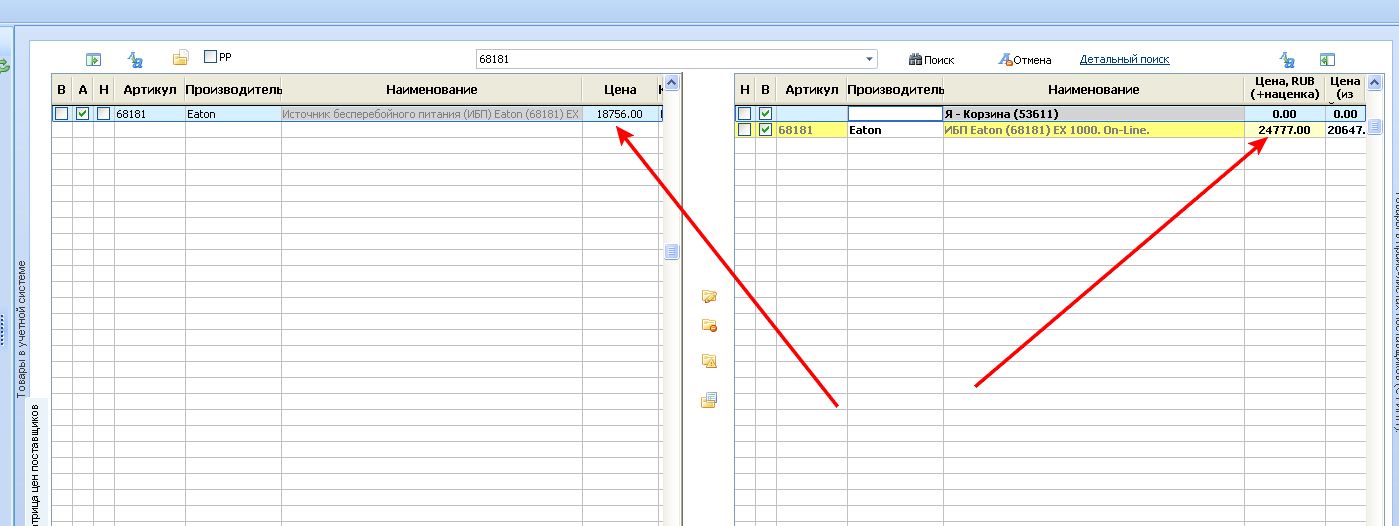
Task: Click the left table 68181 article cell
Action: (150, 114)
